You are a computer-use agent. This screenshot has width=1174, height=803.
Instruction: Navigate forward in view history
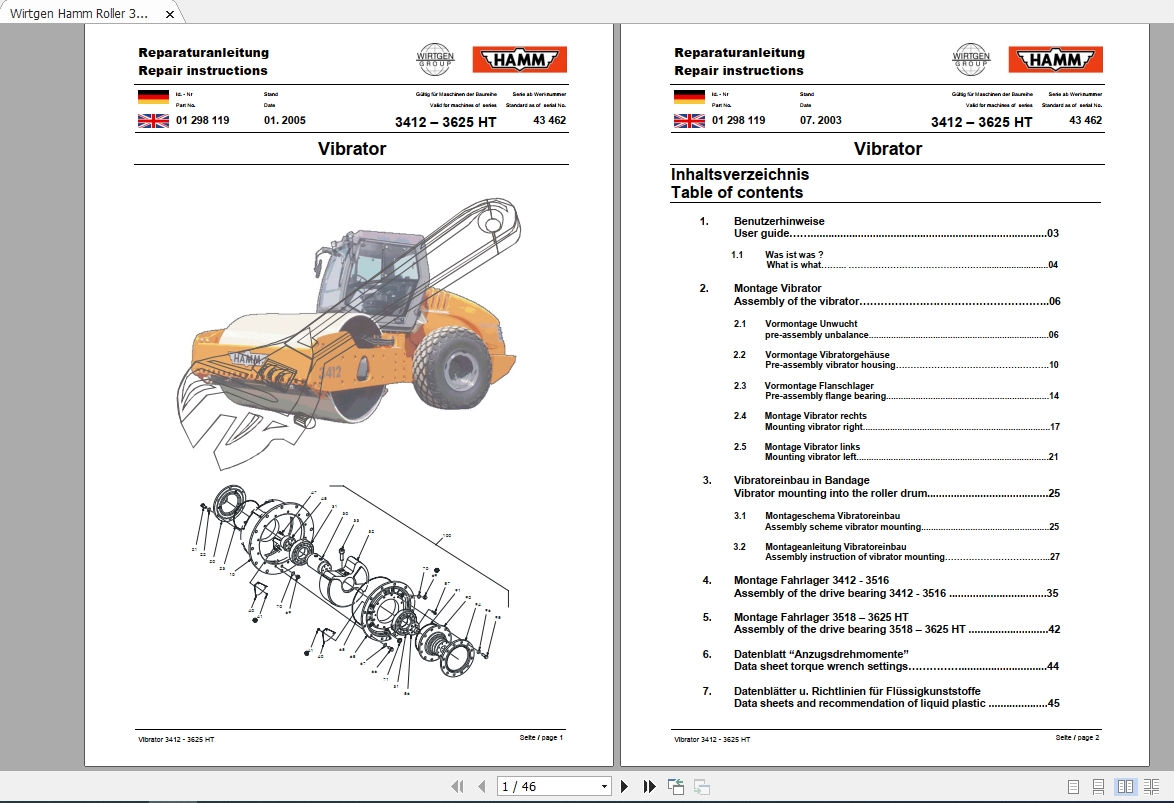tap(701, 786)
